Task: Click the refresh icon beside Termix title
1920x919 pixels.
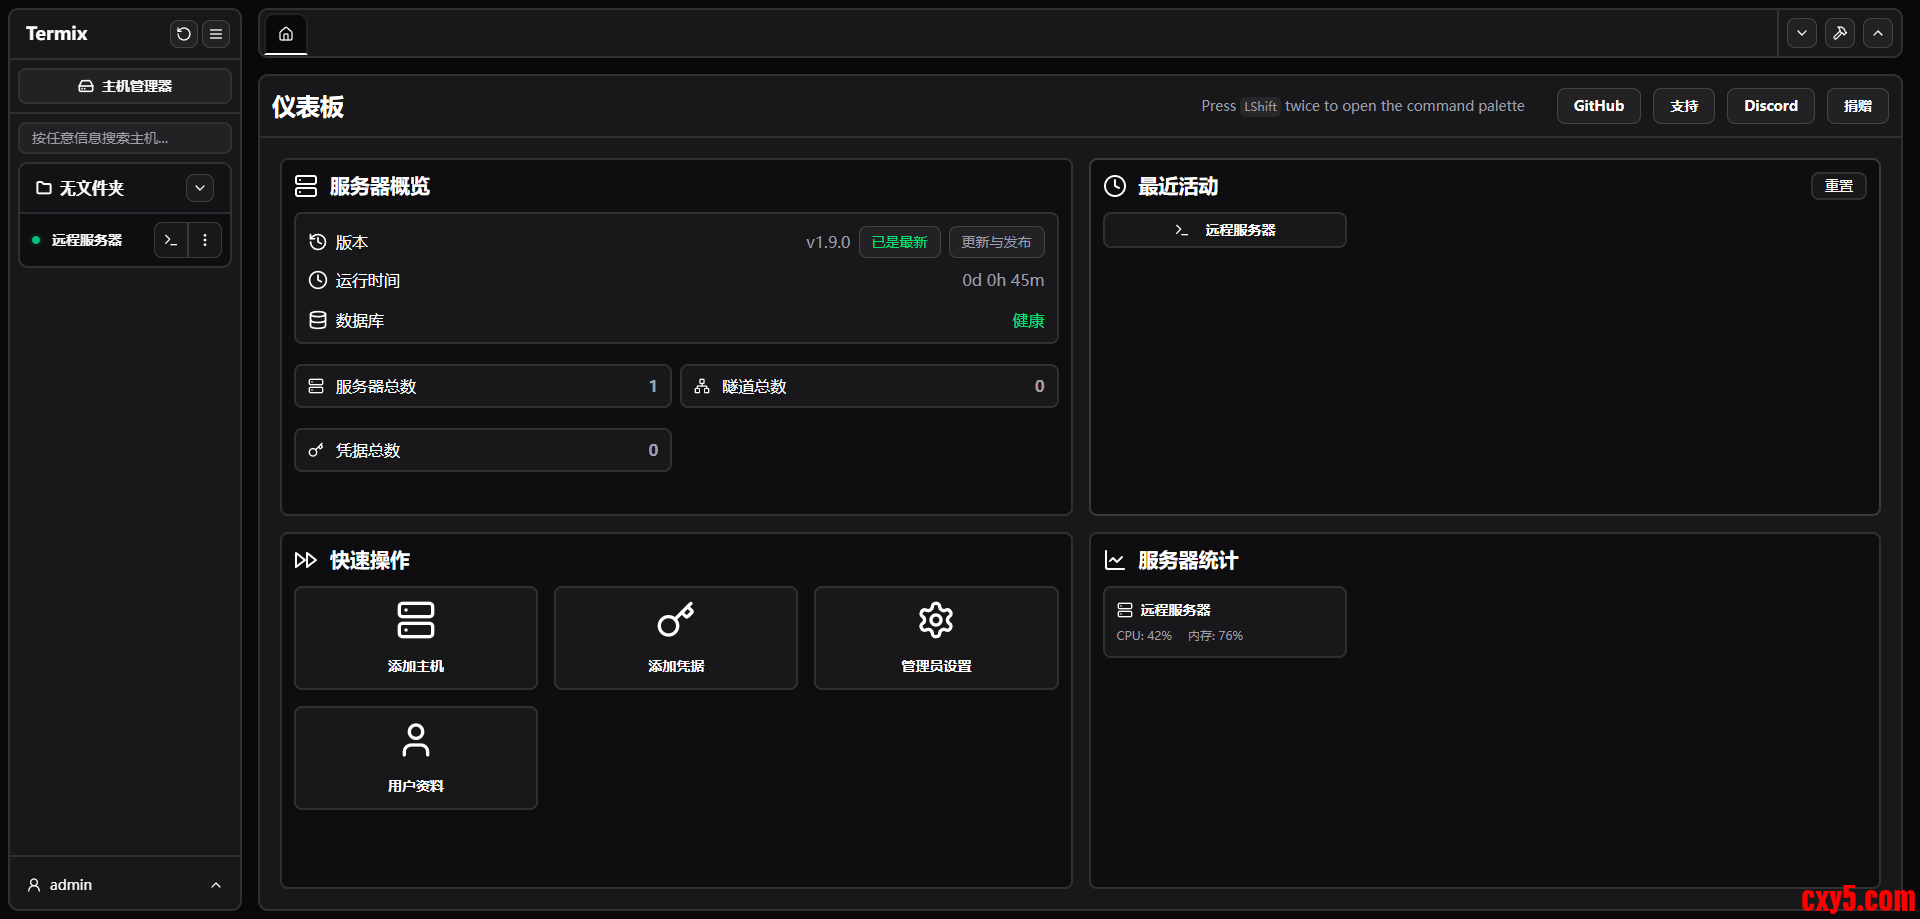Action: (x=184, y=34)
